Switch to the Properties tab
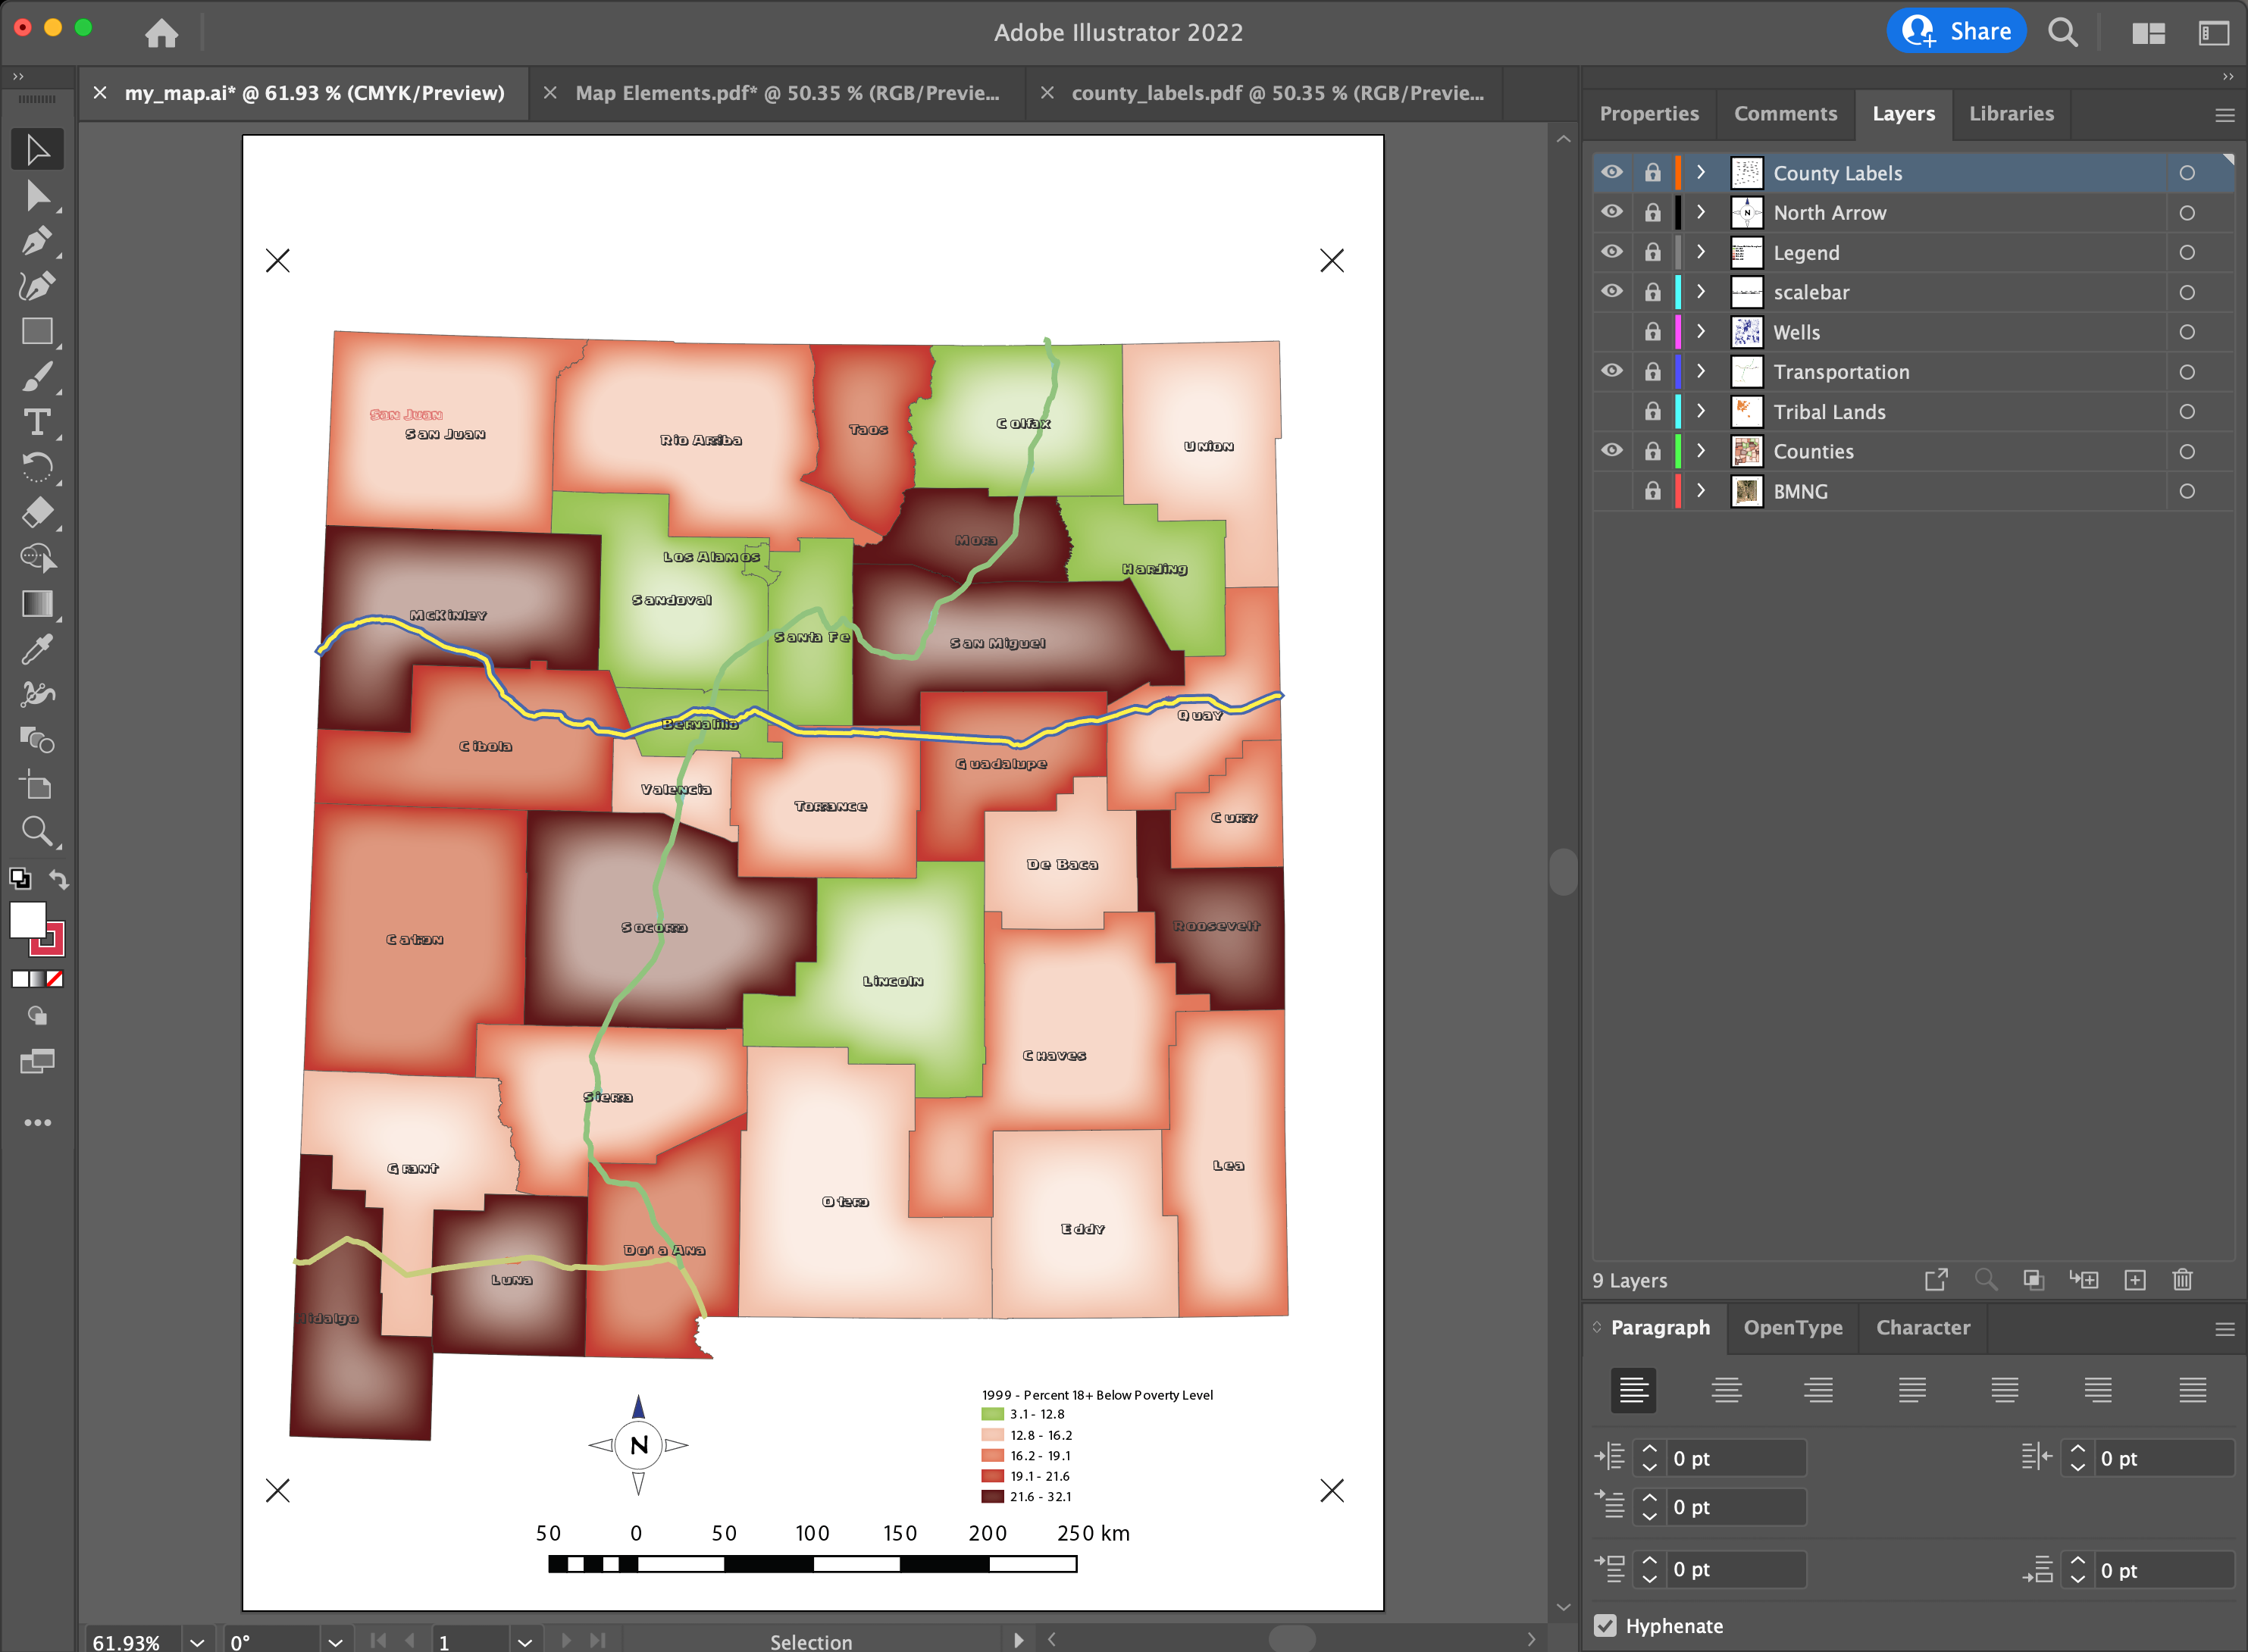 [1649, 114]
